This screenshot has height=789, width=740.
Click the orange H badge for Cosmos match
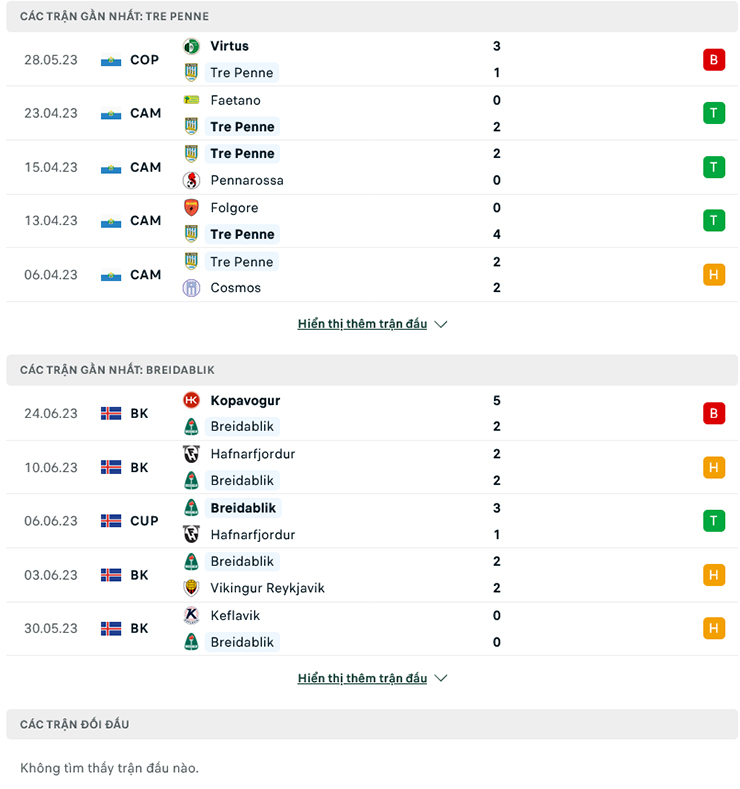(x=713, y=274)
